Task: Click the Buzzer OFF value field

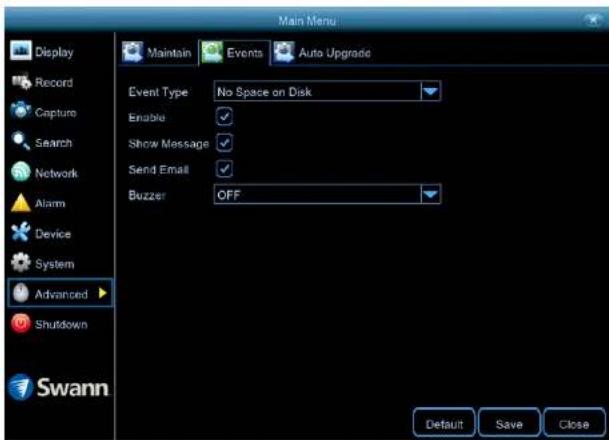Action: click(x=327, y=194)
